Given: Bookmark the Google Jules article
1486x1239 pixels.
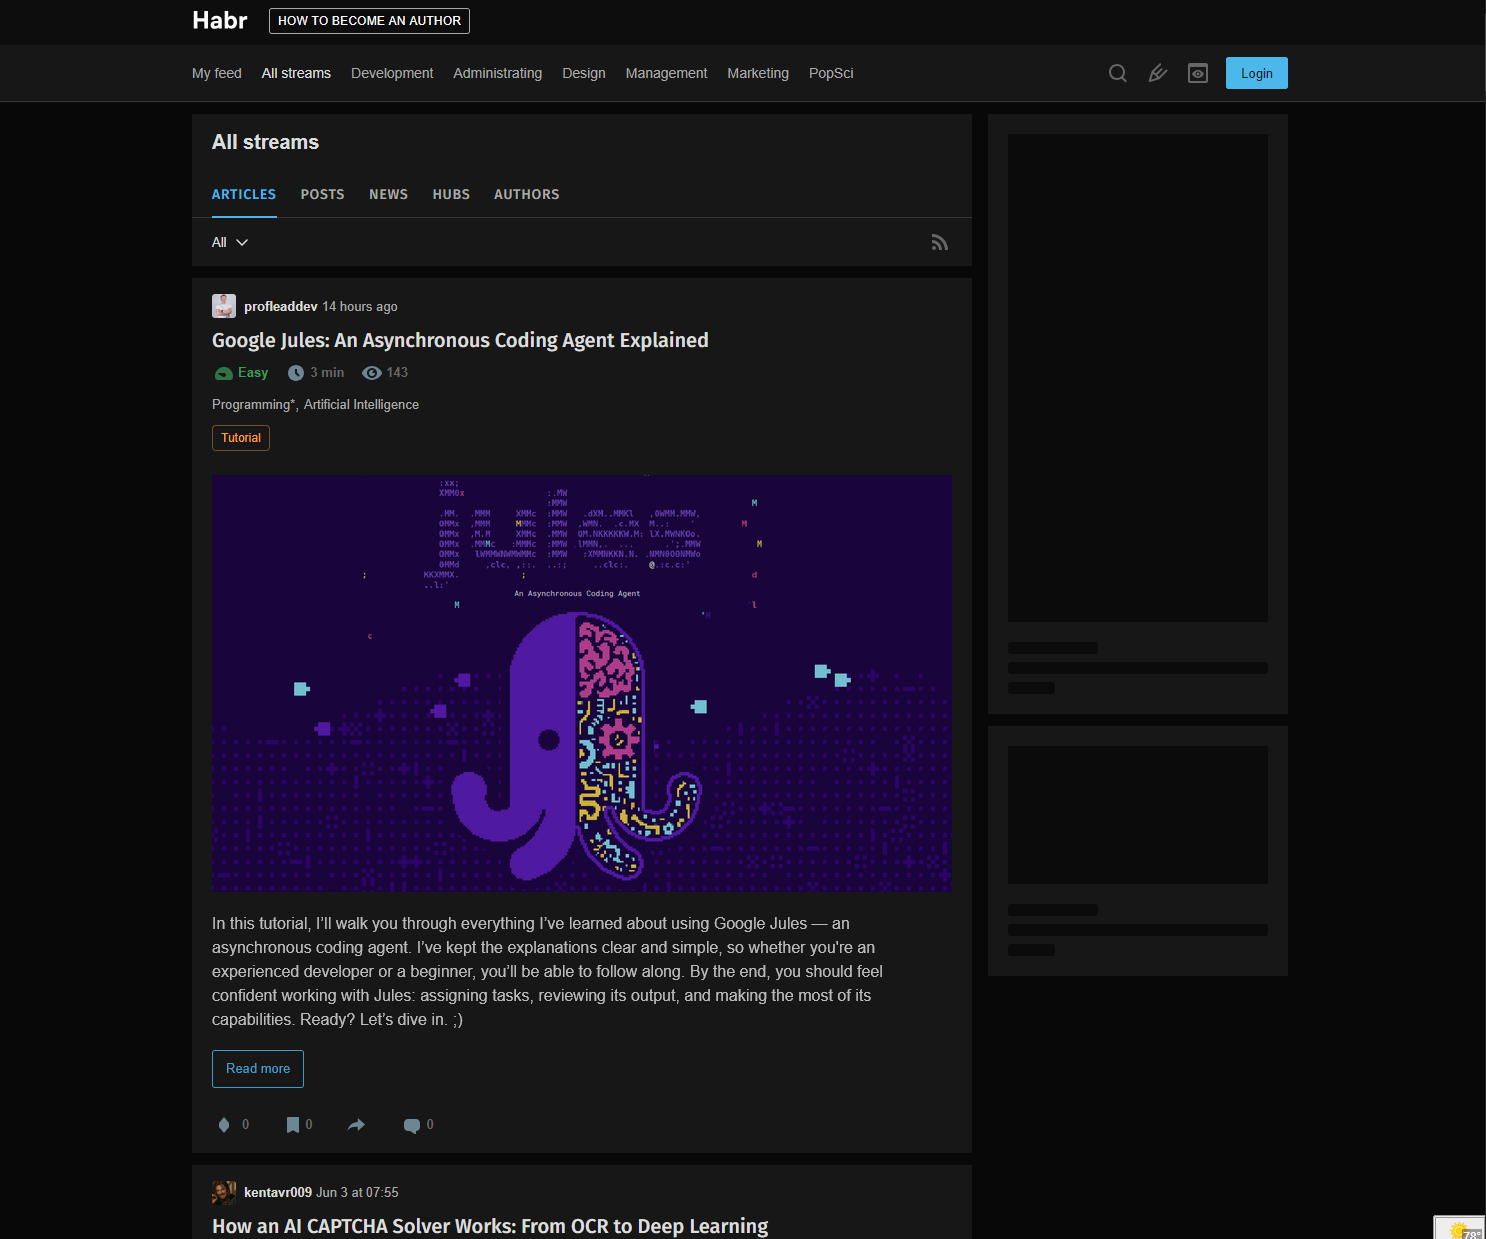Looking at the screenshot, I should [293, 1125].
